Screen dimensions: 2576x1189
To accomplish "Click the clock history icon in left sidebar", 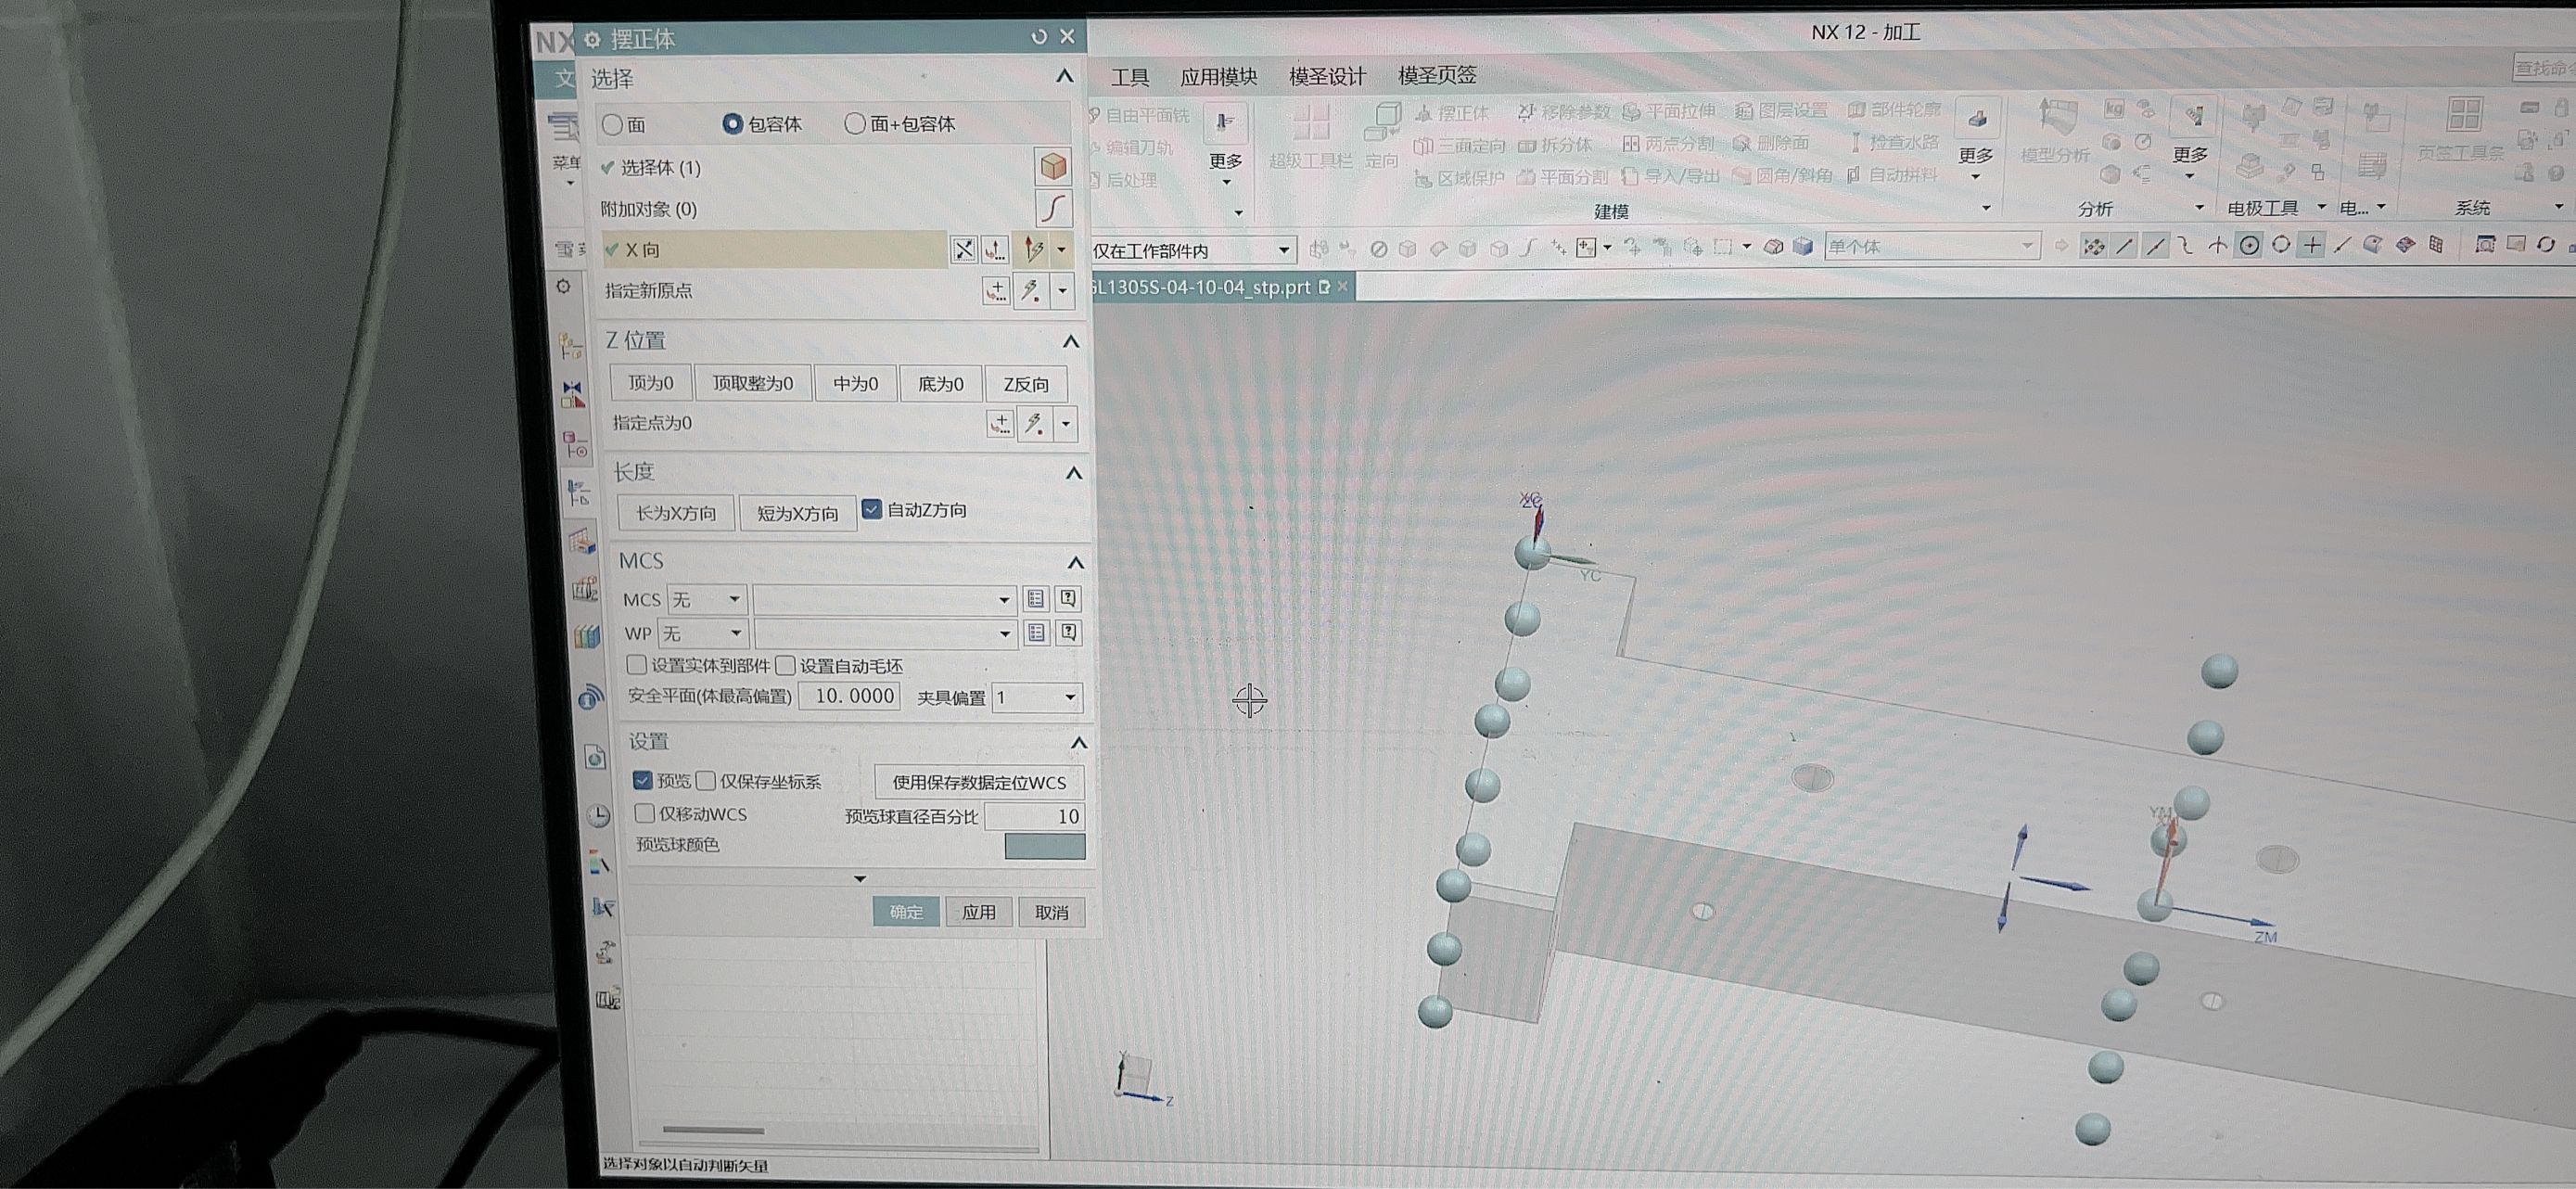I will pos(598,817).
